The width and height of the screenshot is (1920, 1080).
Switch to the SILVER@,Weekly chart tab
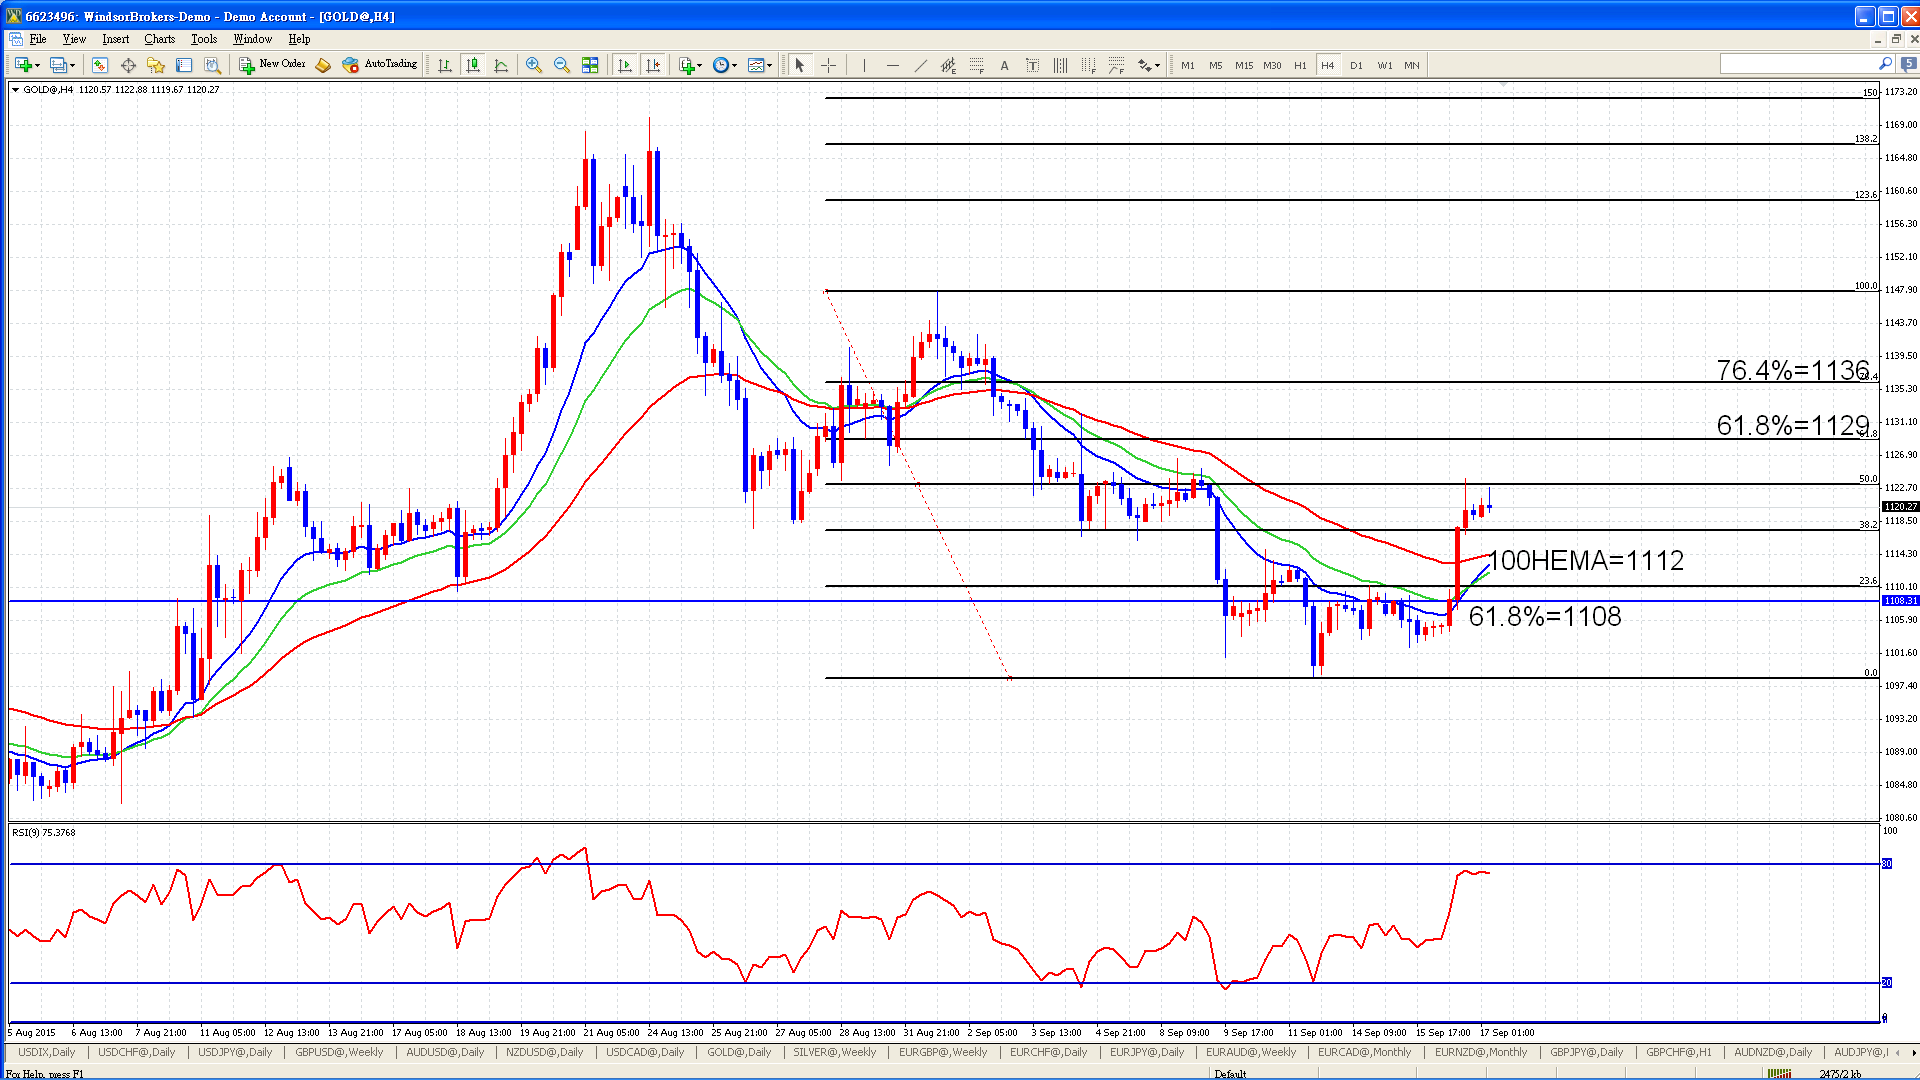click(834, 1052)
